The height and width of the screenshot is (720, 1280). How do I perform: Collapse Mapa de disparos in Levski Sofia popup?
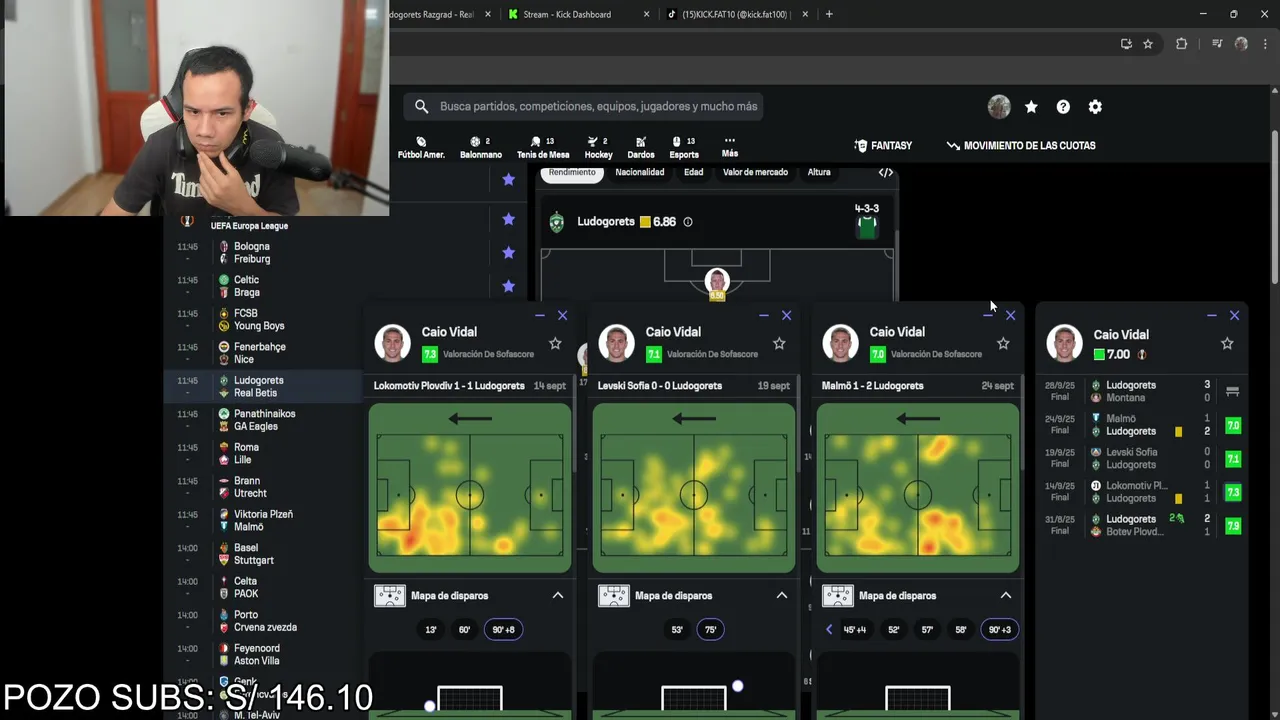pyautogui.click(x=782, y=595)
